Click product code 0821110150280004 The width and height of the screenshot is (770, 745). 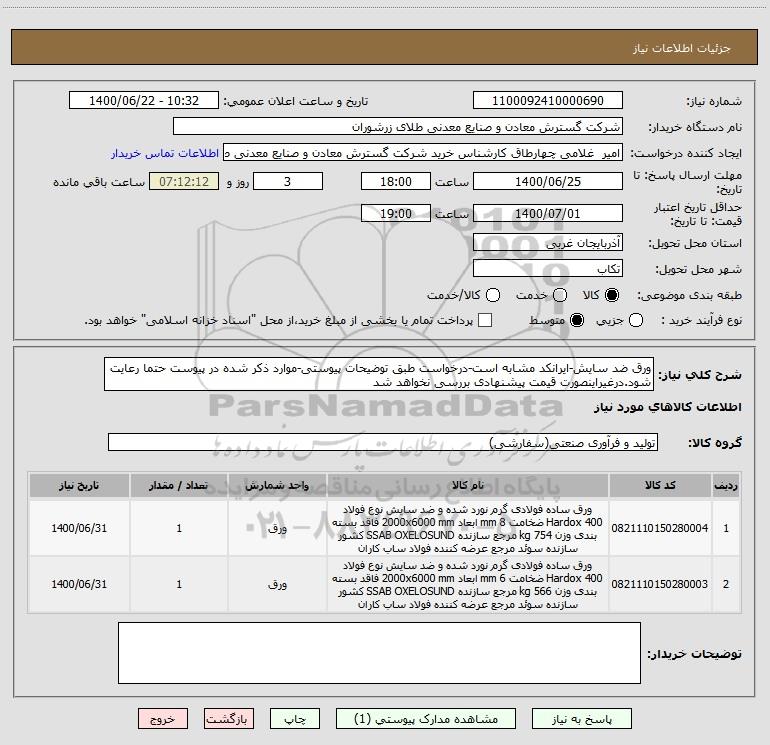660,528
